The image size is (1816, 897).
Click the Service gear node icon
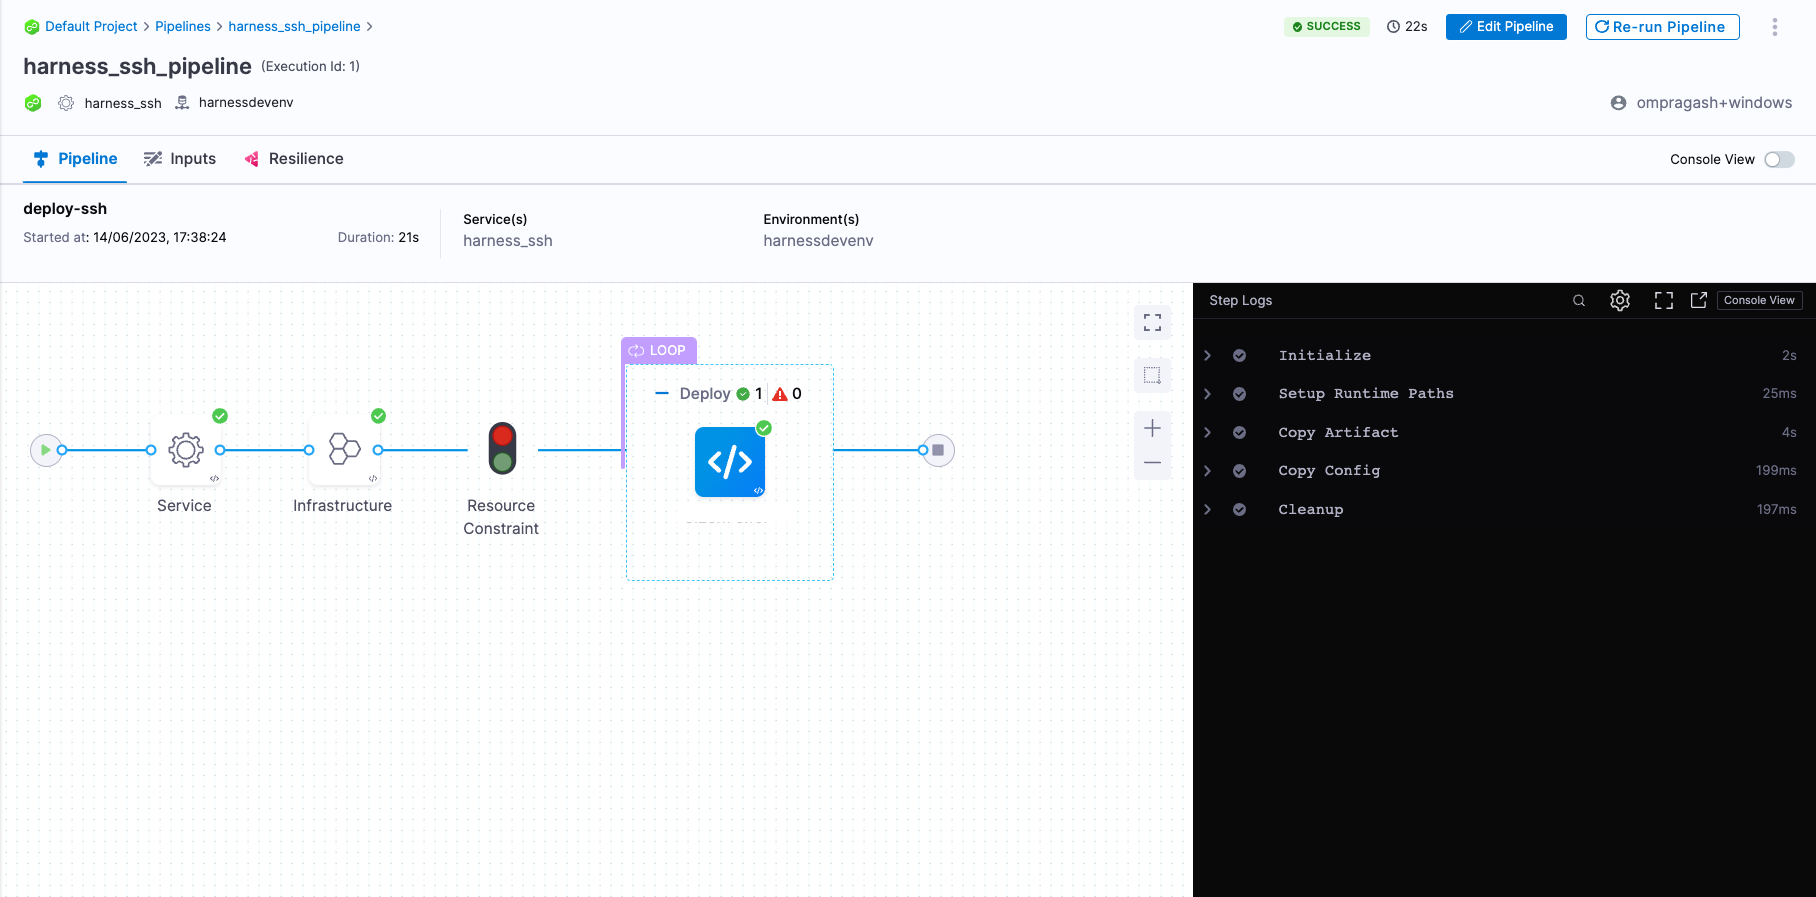(x=186, y=450)
